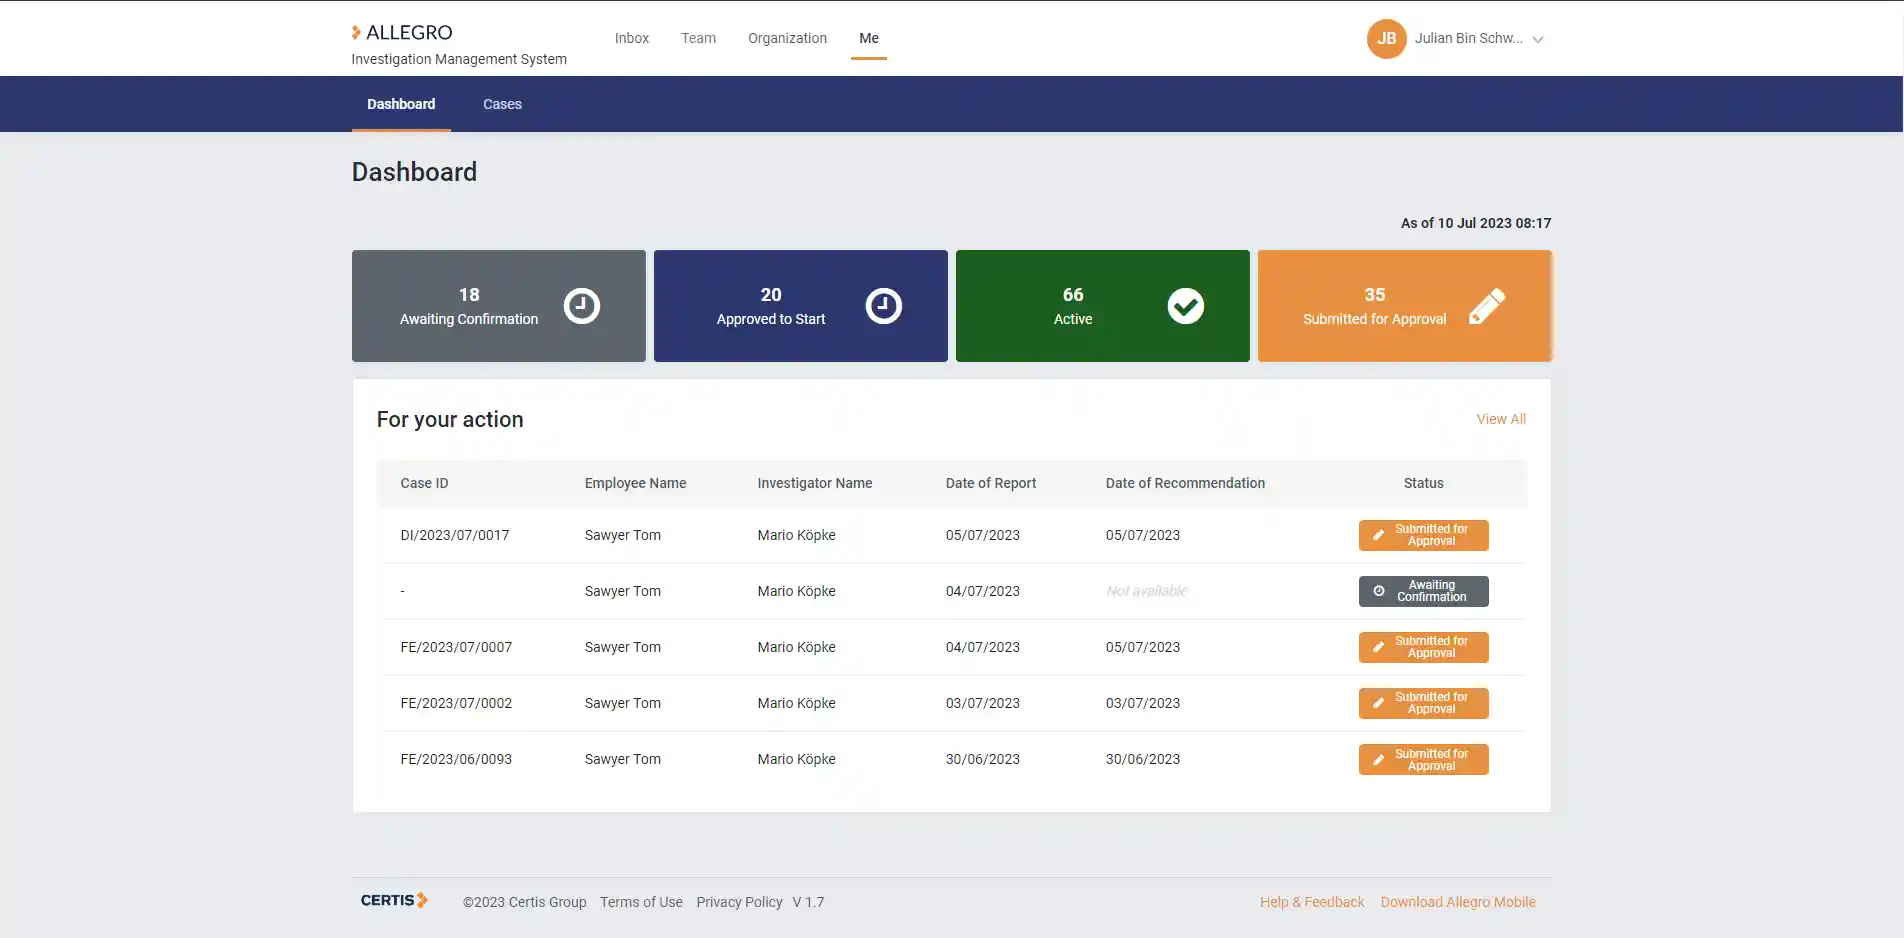The image size is (1904, 938).
Task: Open the 18 Awaiting Confirmation card
Action: (499, 306)
